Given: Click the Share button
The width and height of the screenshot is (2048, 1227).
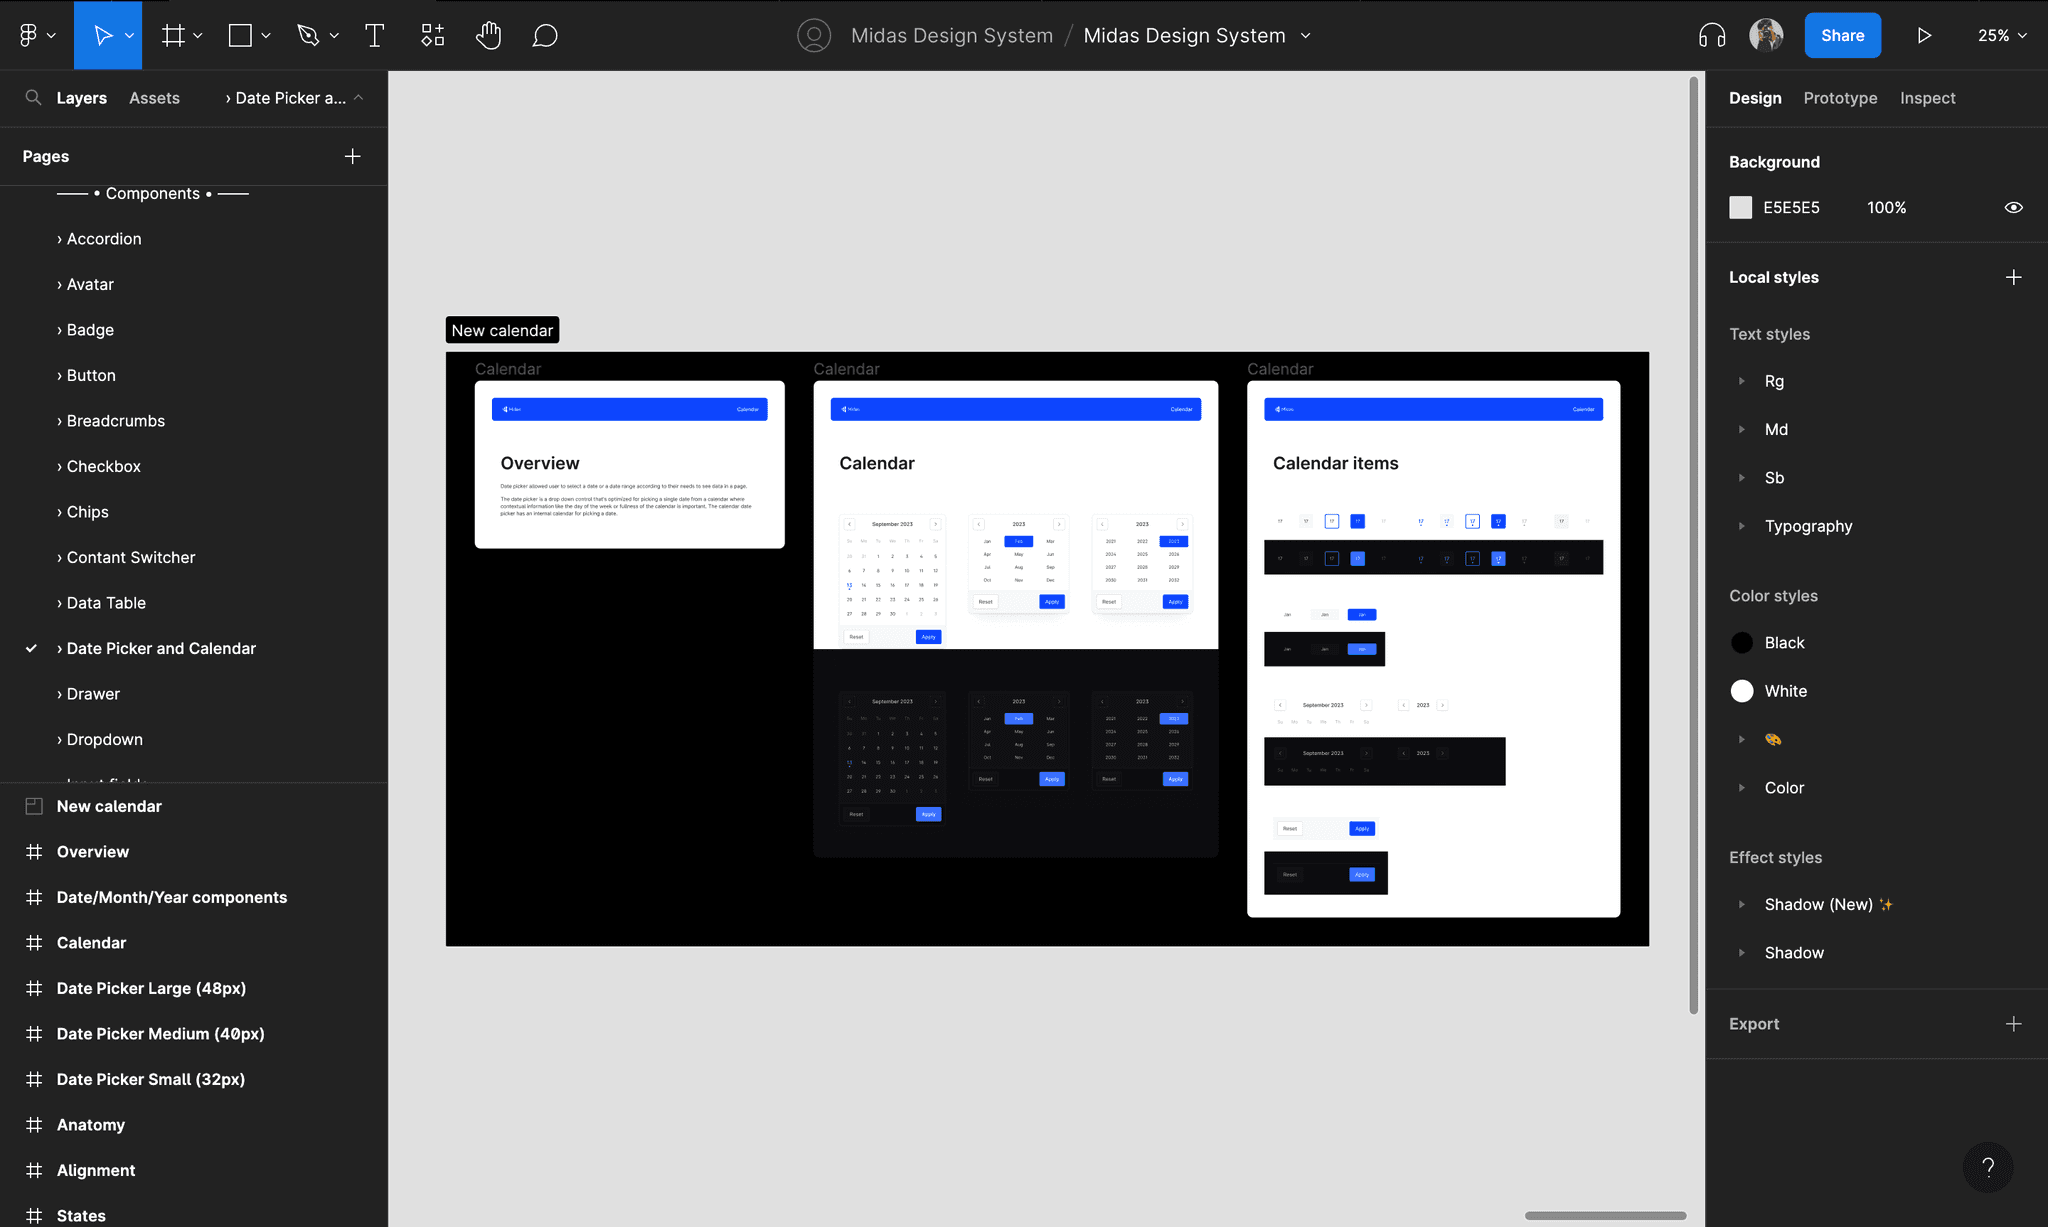Looking at the screenshot, I should (x=1842, y=36).
